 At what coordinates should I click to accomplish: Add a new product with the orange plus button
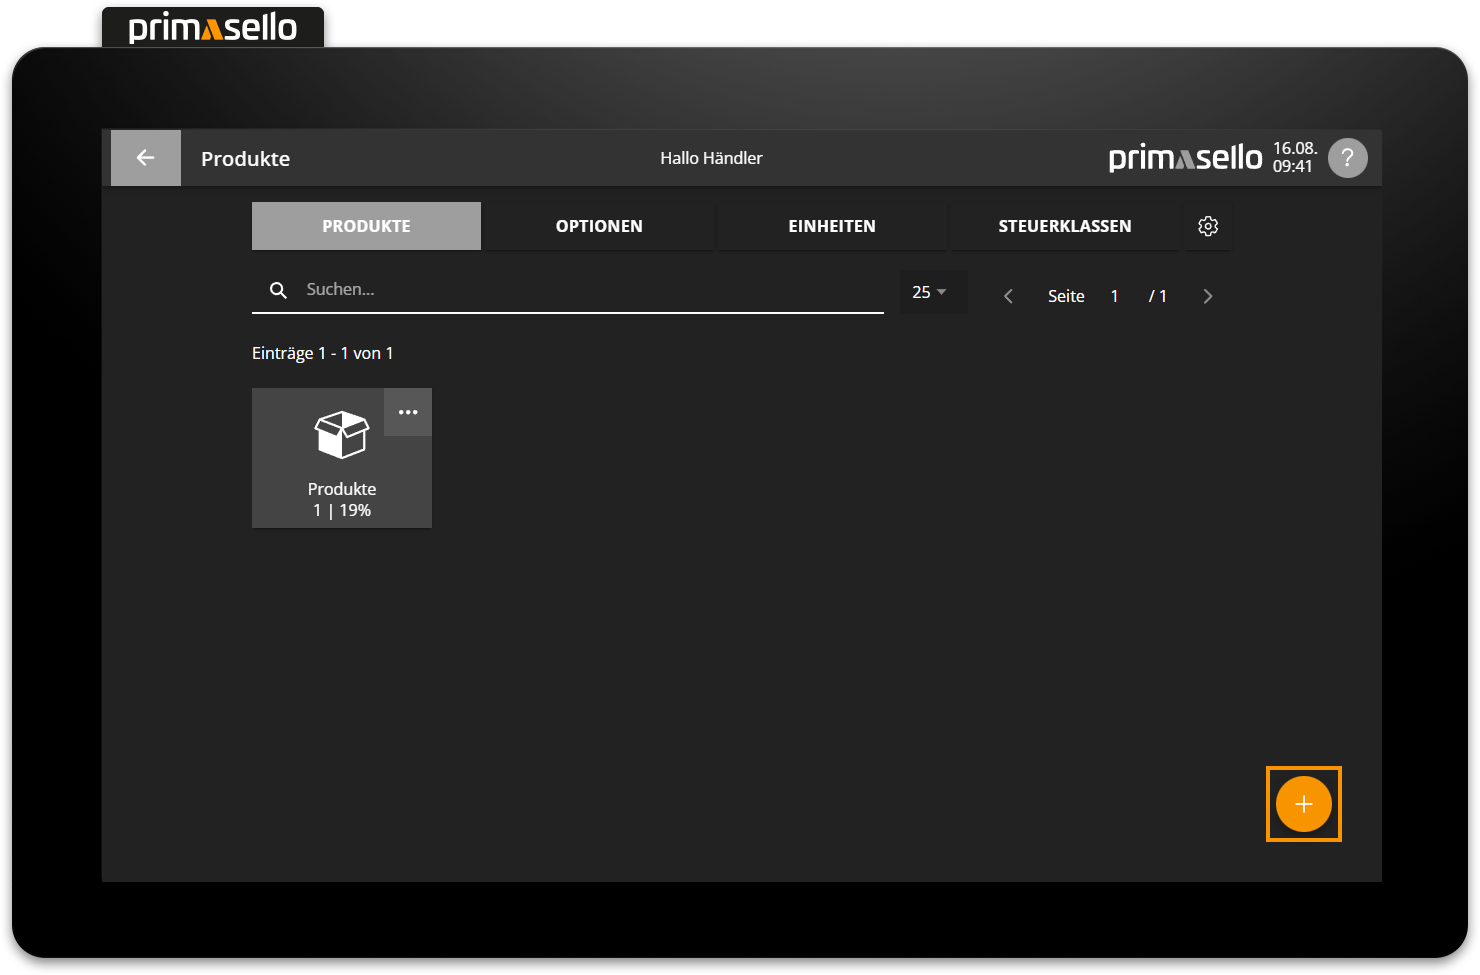click(x=1303, y=804)
